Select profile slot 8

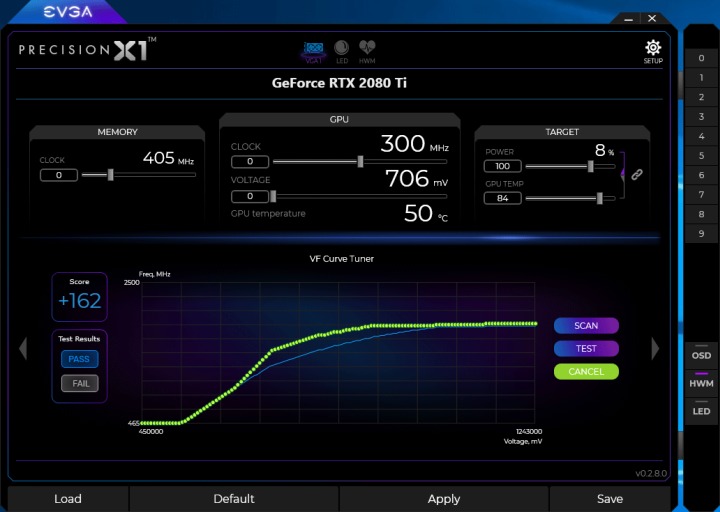point(701,214)
